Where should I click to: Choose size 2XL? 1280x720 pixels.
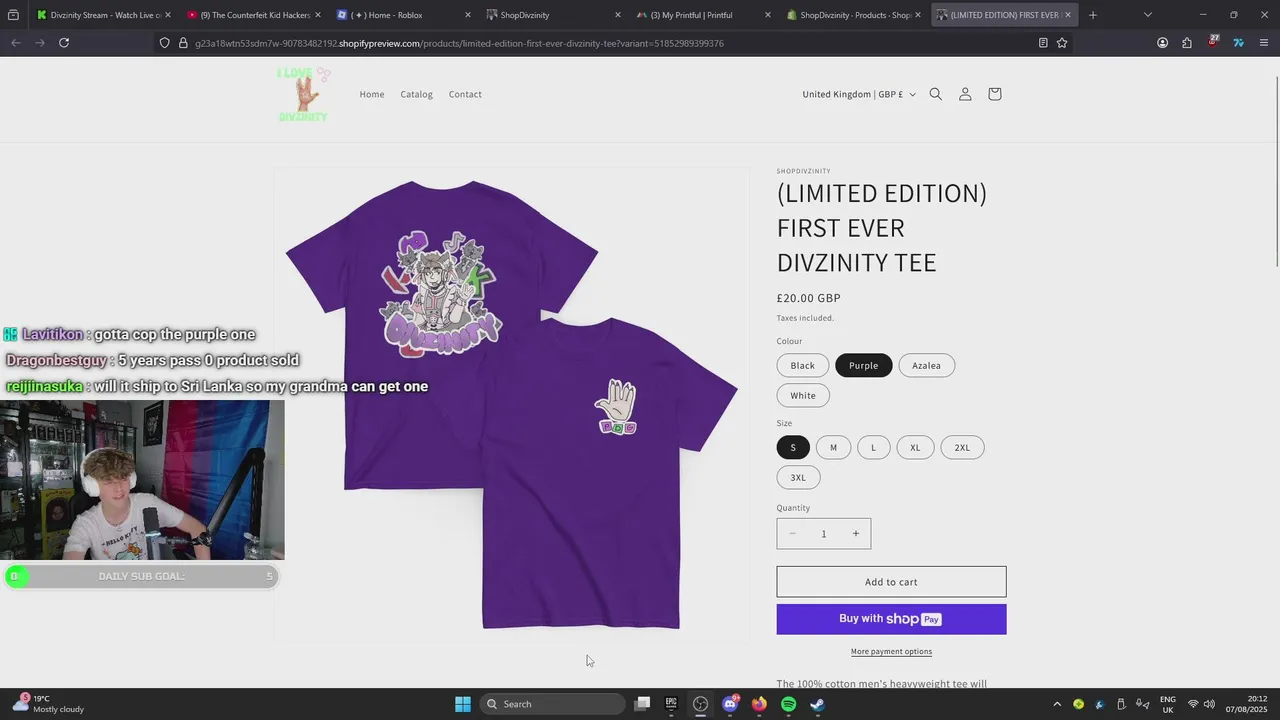click(962, 448)
